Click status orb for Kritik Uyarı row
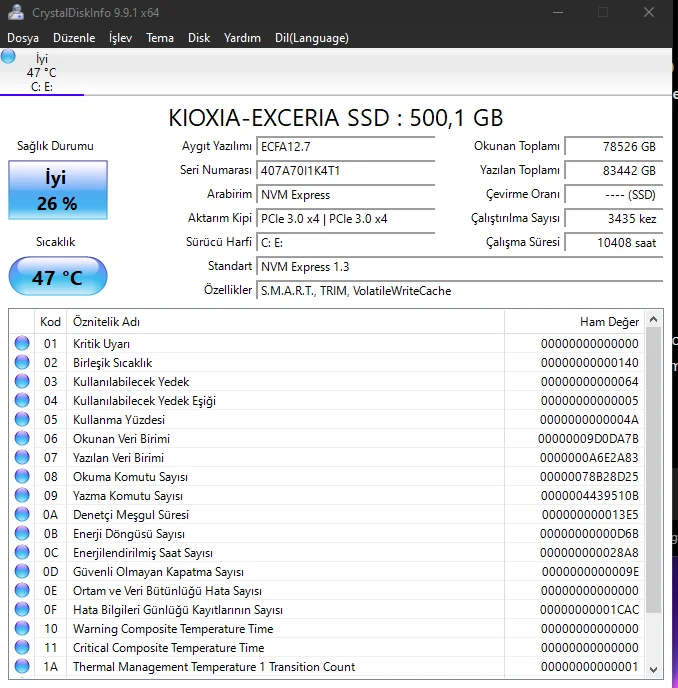678x688 pixels. 22,343
